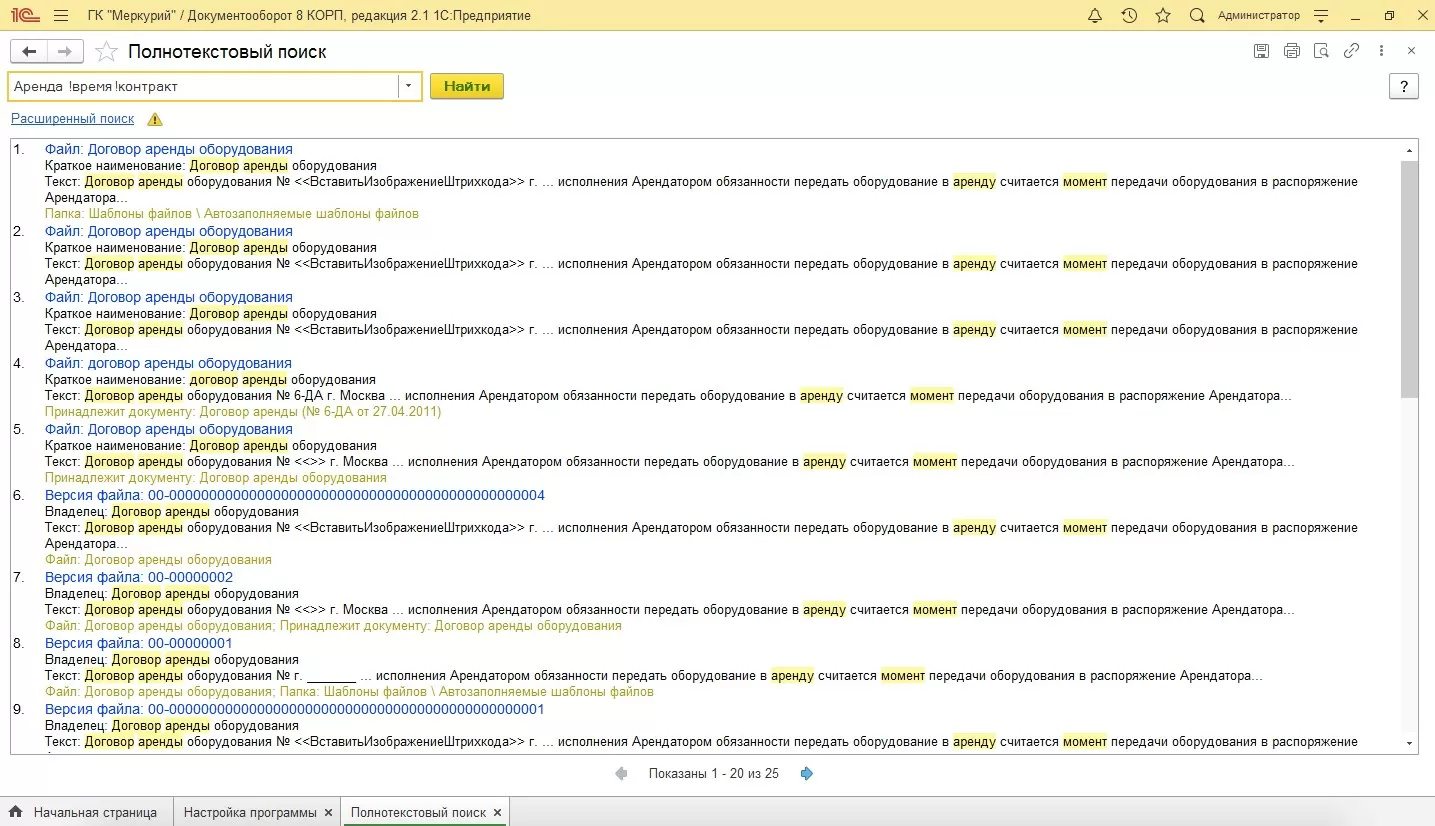Open favorites star in title bar
This screenshot has width=1435, height=826.
1162,16
